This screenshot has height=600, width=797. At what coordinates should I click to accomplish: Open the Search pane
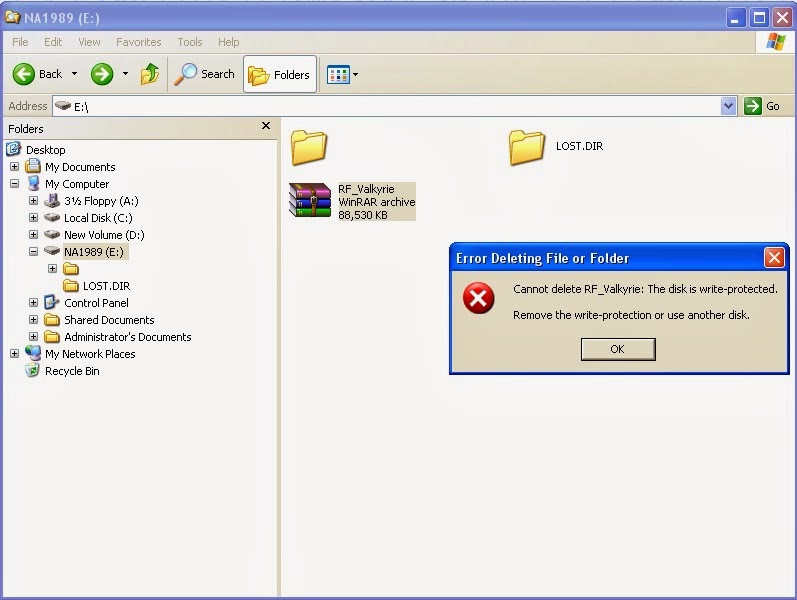point(204,74)
